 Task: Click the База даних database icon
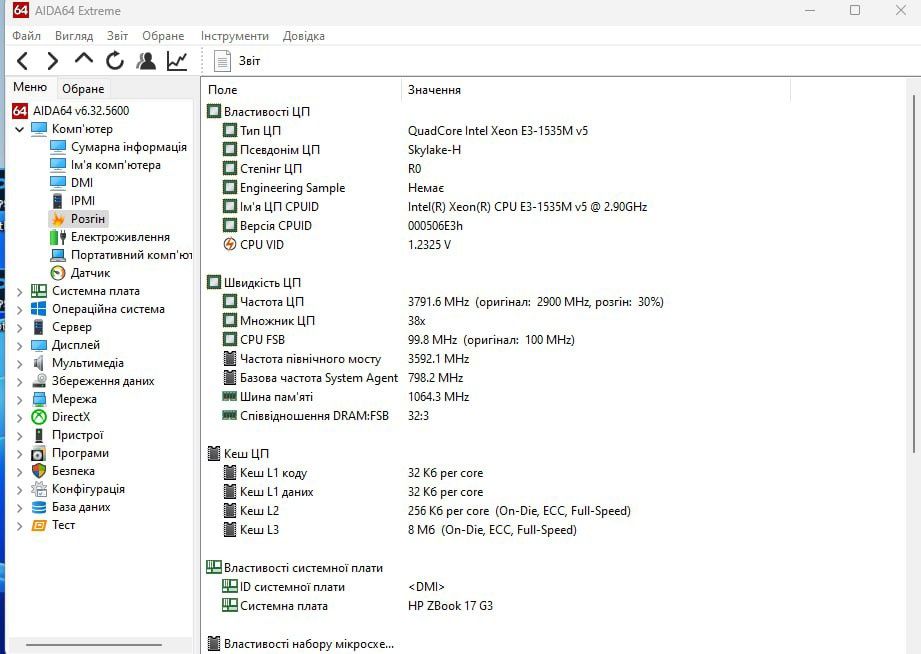39,507
